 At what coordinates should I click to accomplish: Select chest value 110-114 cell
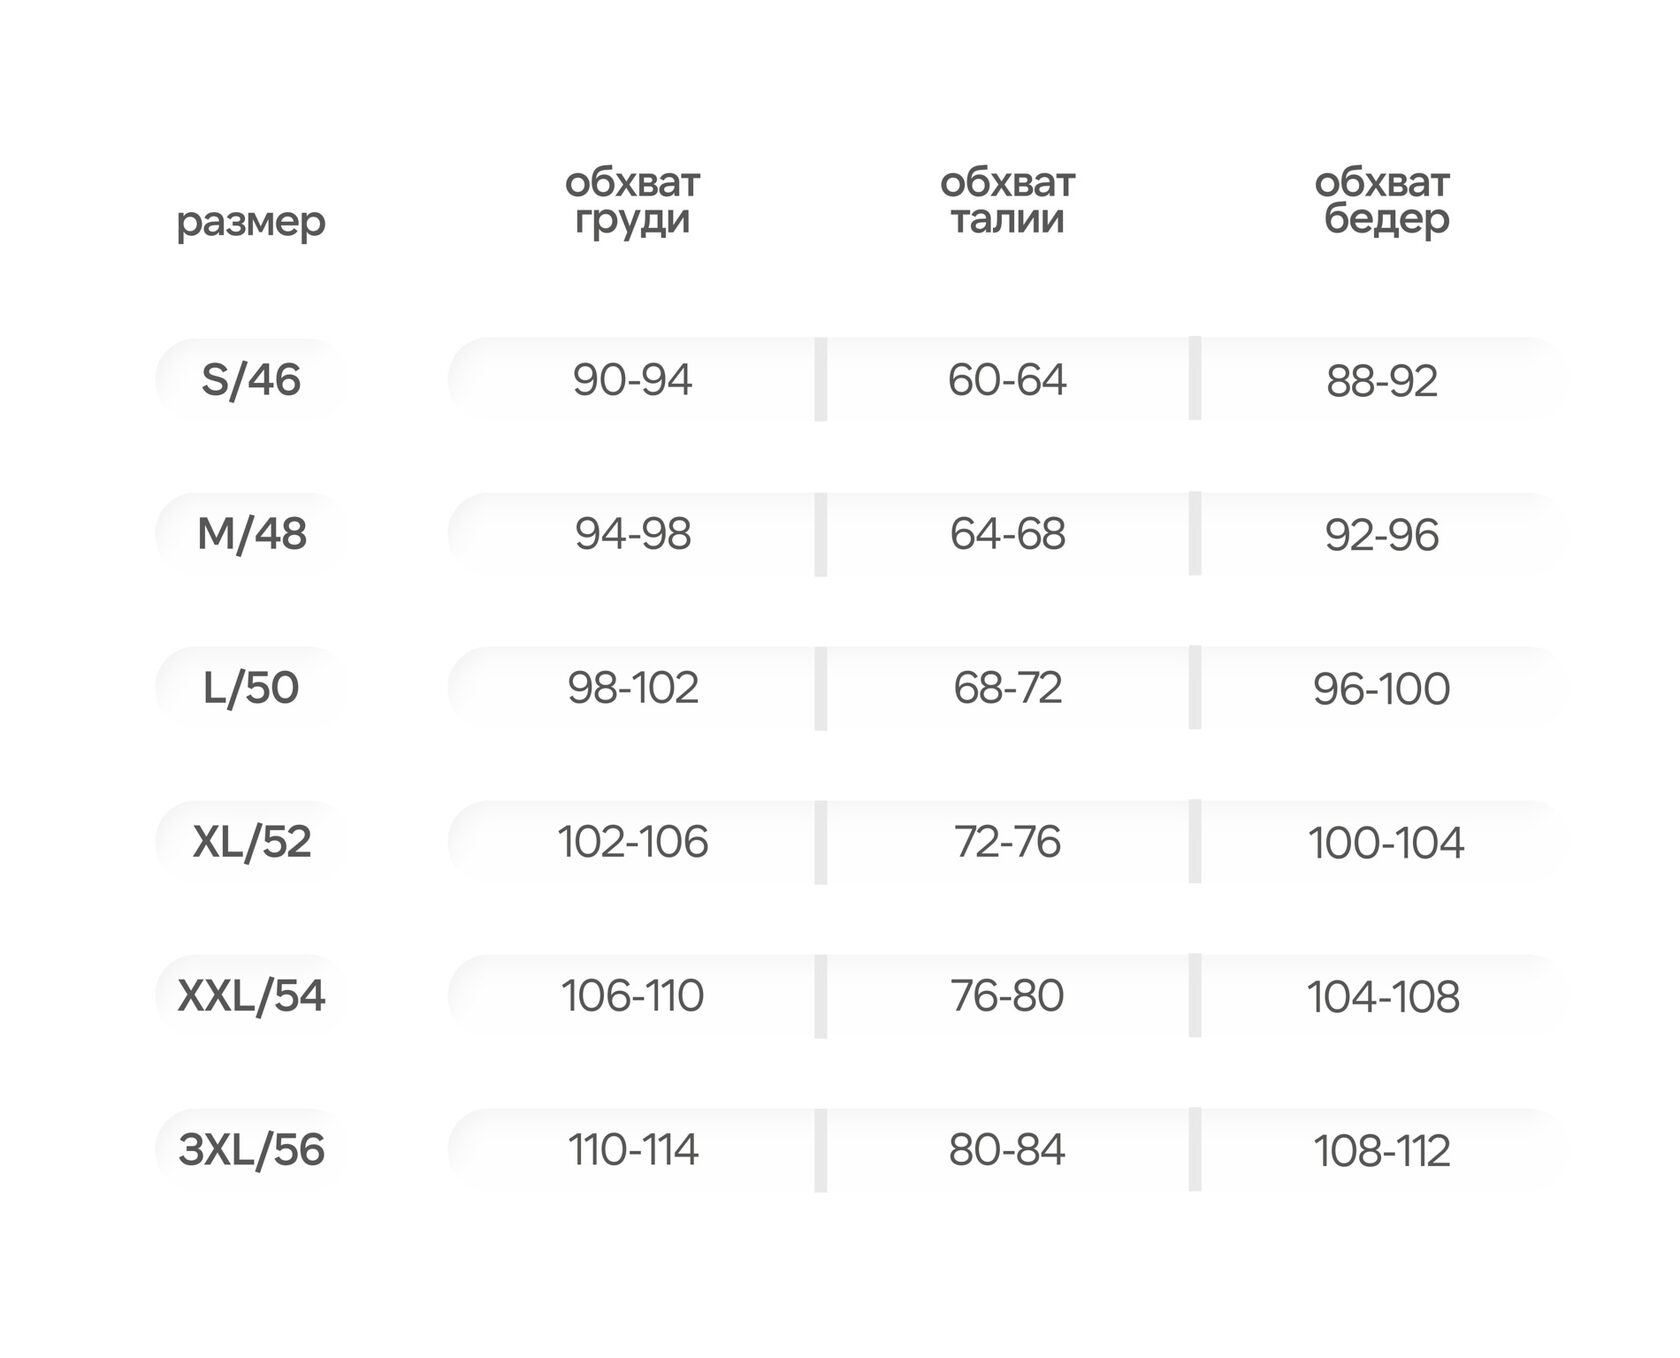click(x=632, y=1150)
